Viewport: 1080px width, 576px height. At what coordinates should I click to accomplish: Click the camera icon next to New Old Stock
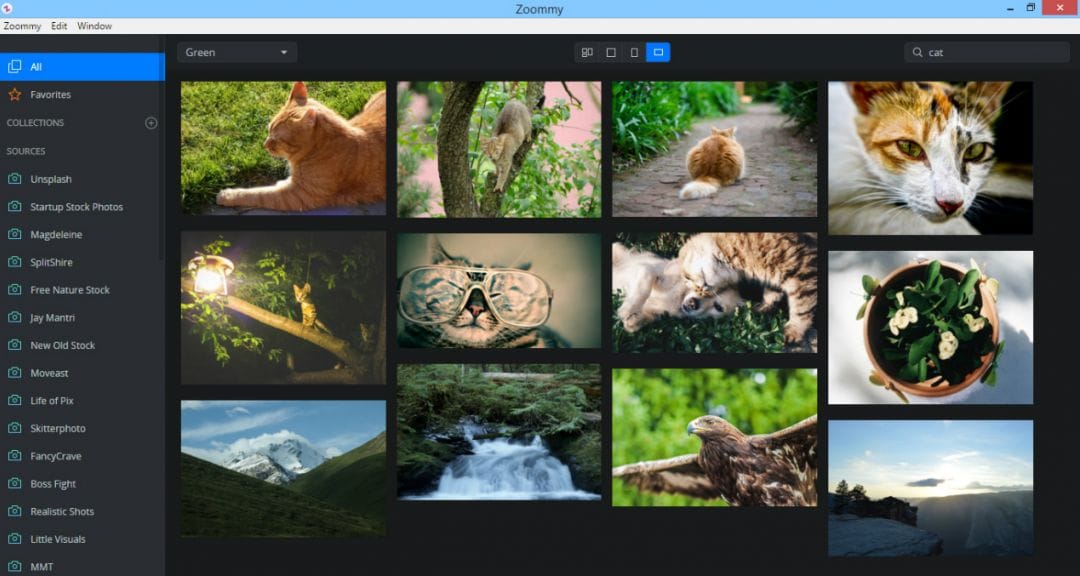[x=14, y=345]
